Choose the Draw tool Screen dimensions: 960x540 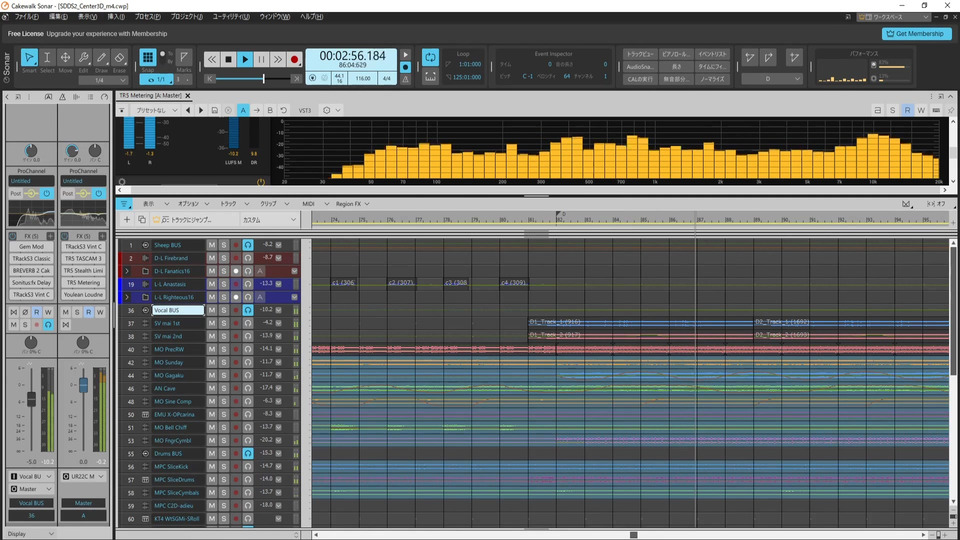pos(101,60)
